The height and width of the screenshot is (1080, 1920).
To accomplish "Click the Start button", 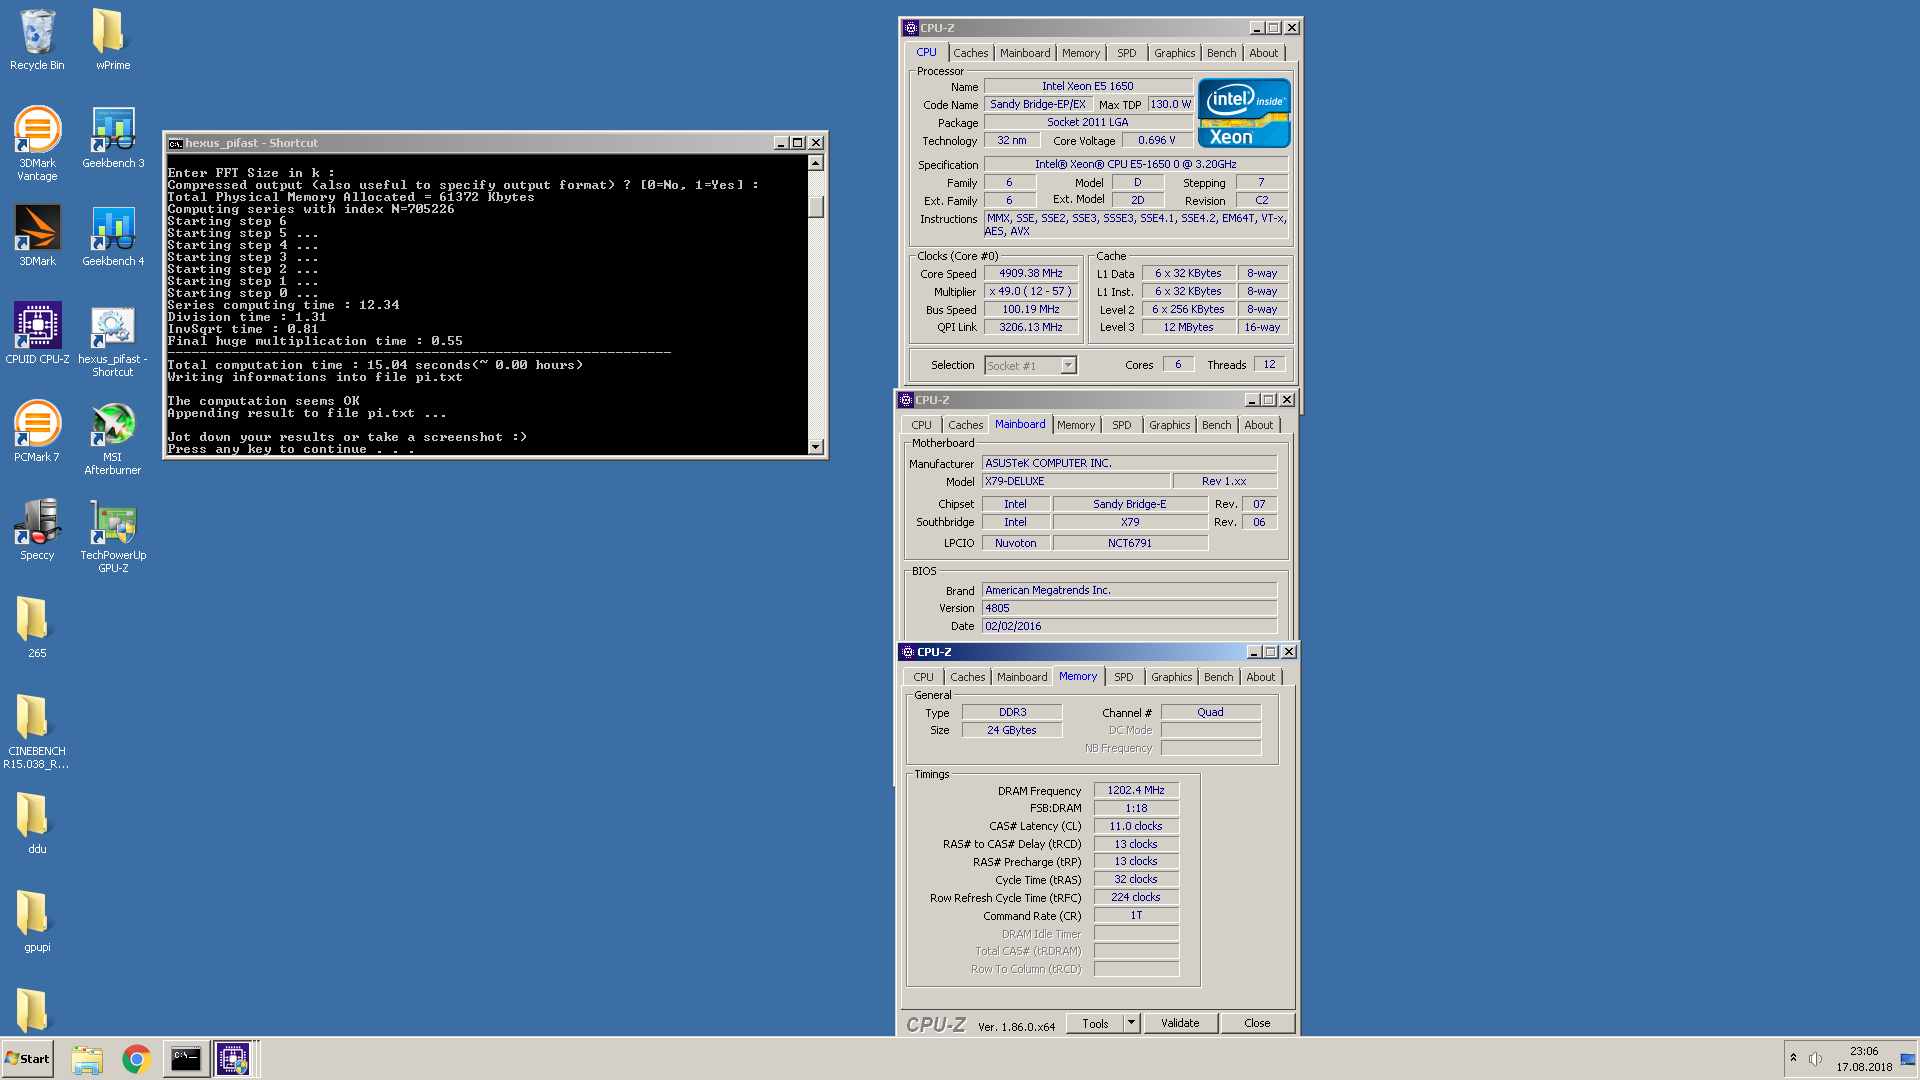I will [27, 1059].
